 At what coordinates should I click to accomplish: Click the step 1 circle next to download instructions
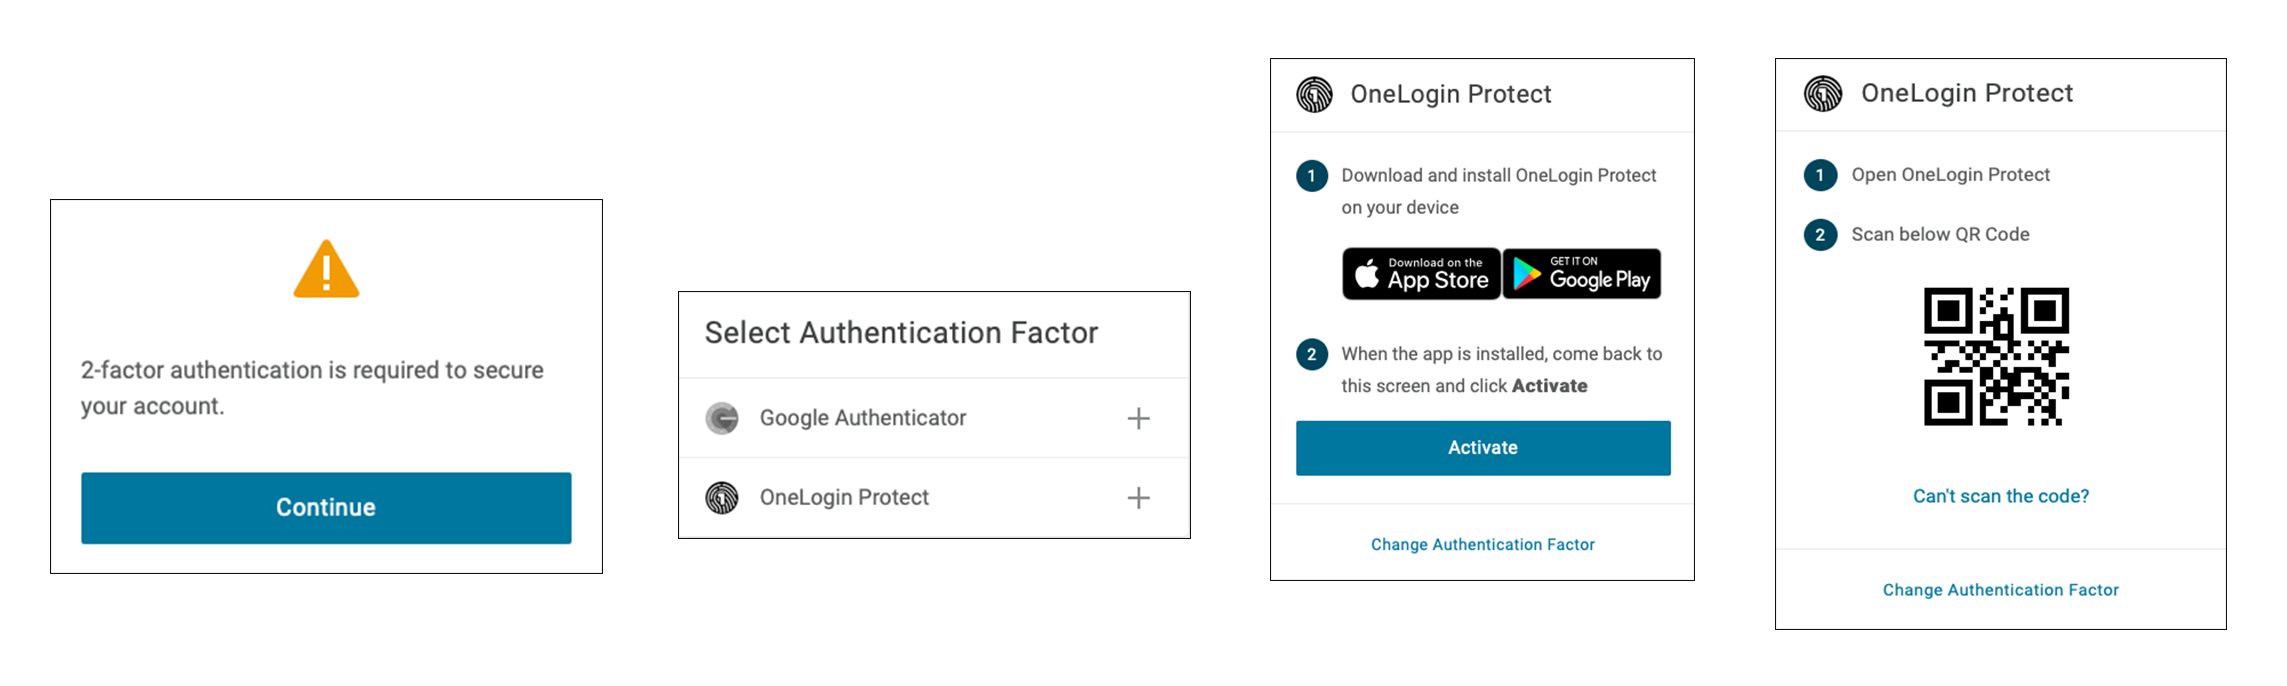[x=1311, y=176]
